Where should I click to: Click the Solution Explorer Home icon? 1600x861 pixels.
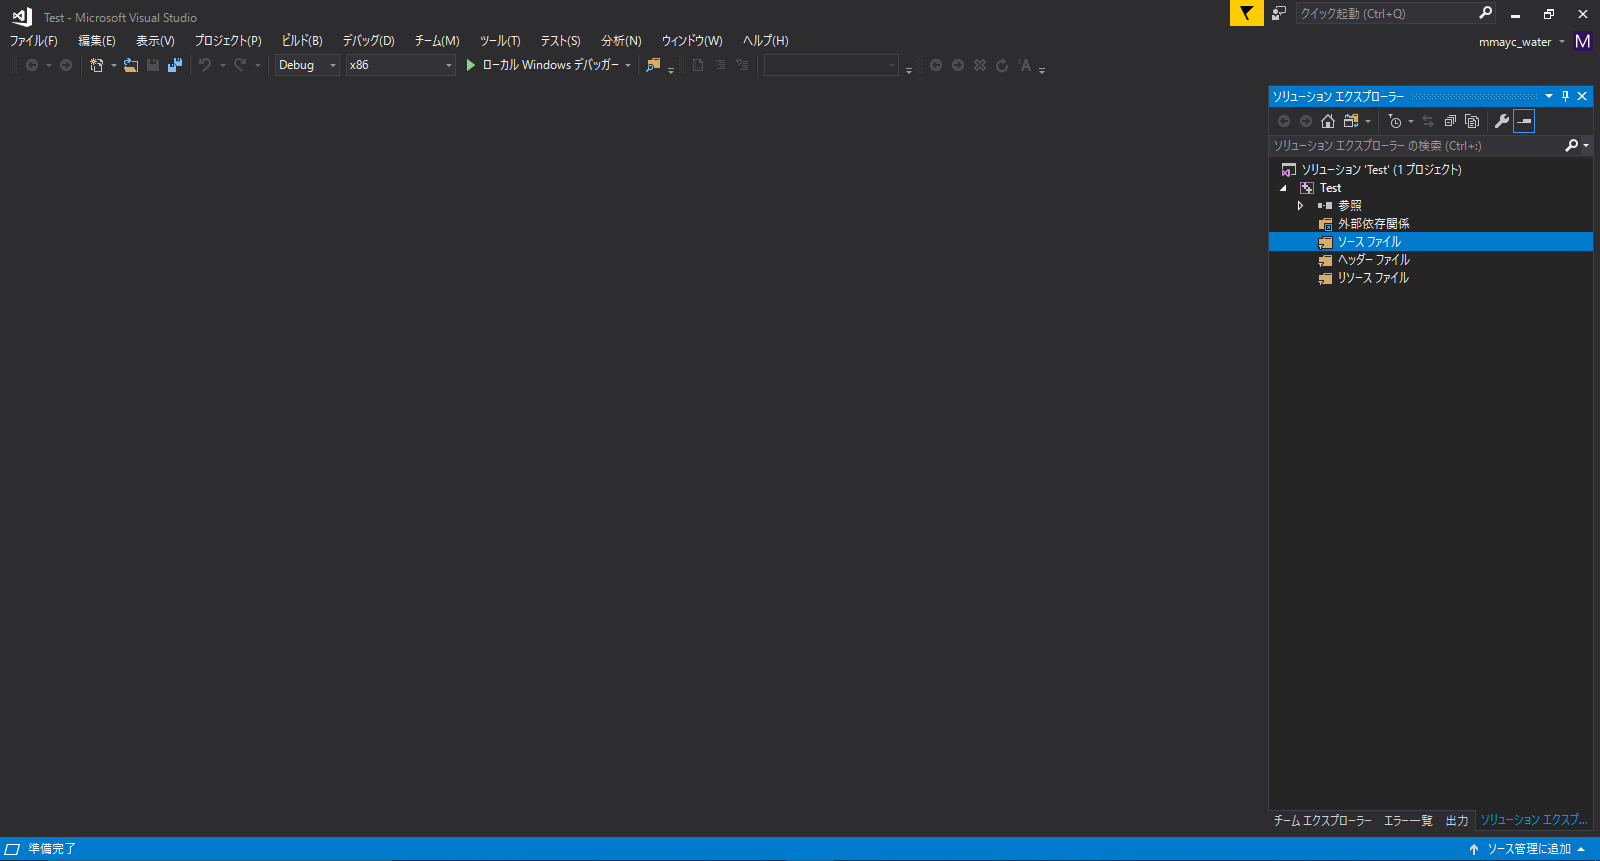1328,121
